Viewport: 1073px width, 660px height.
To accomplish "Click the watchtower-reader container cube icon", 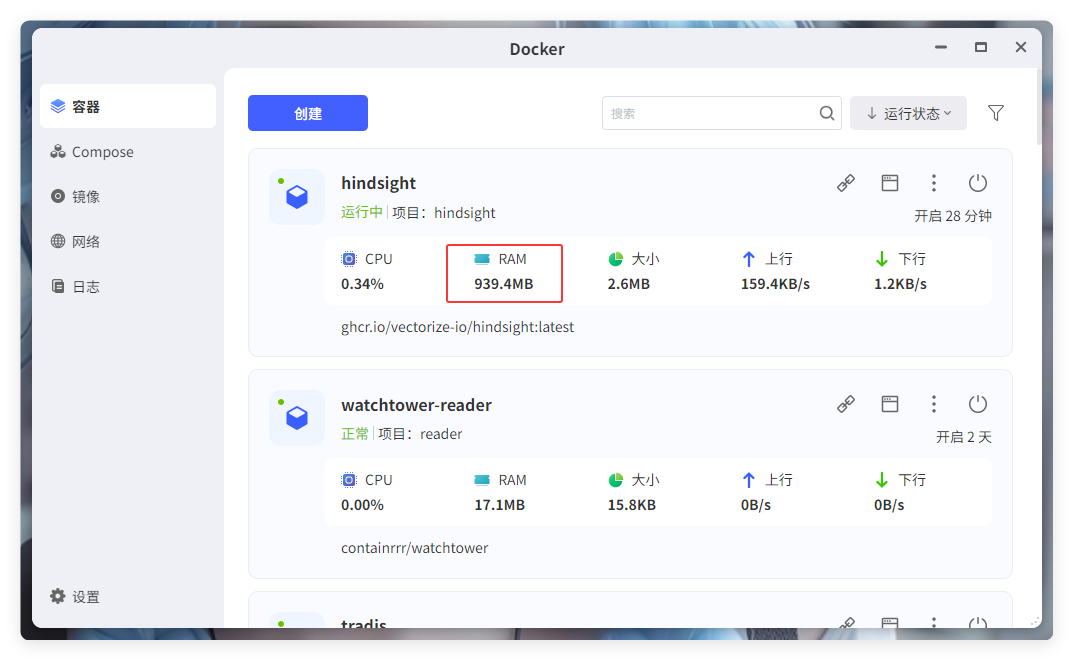I will pyautogui.click(x=297, y=418).
